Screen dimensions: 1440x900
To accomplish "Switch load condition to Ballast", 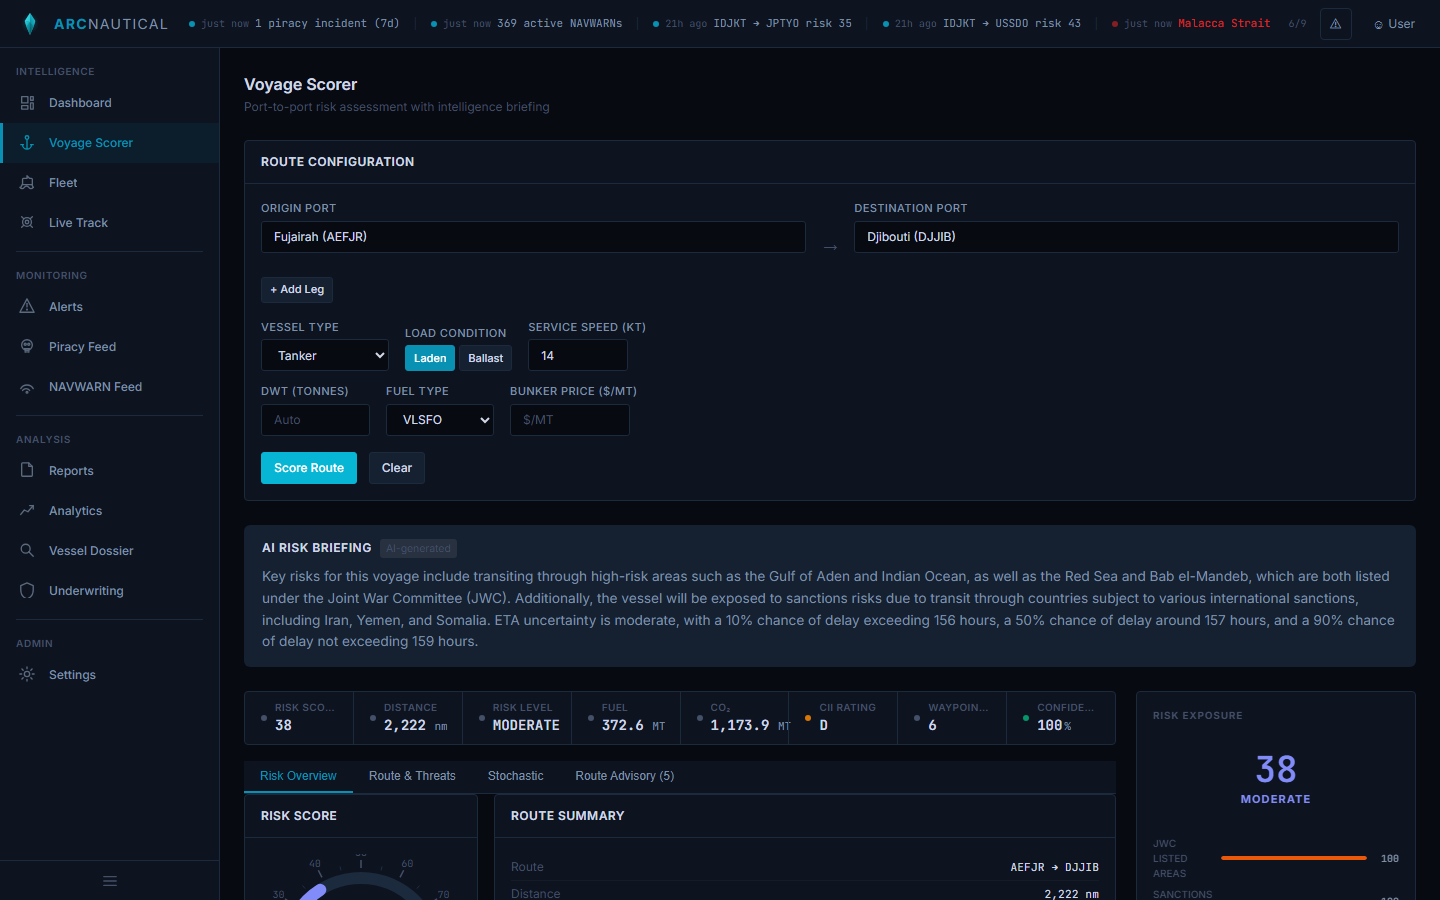I will (x=485, y=358).
